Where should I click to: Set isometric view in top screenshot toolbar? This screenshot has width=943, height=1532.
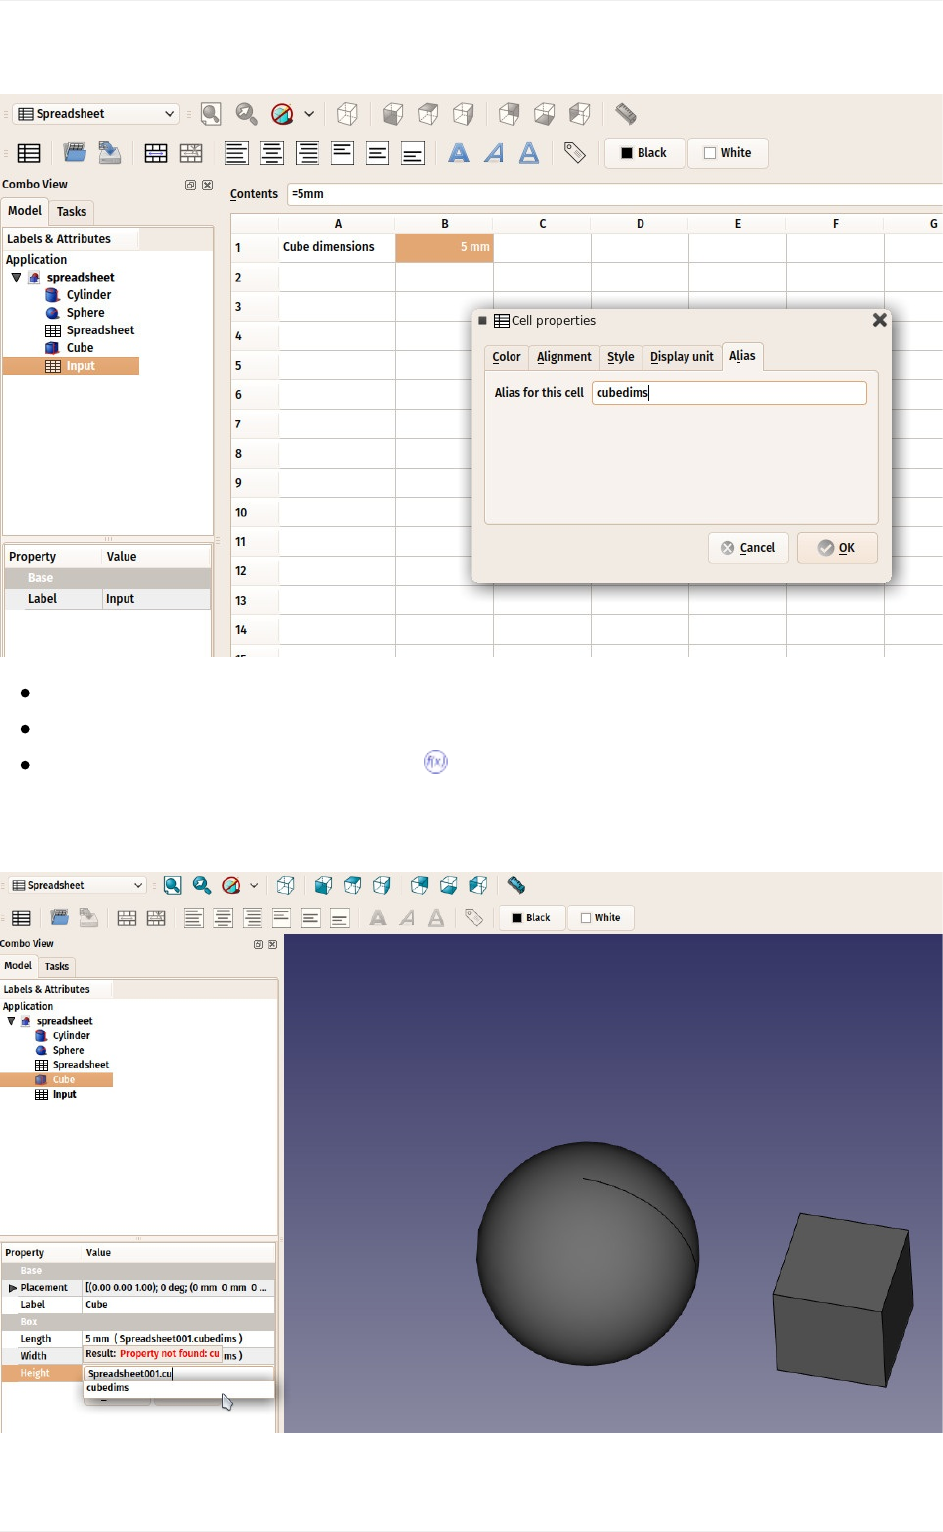coord(347,114)
